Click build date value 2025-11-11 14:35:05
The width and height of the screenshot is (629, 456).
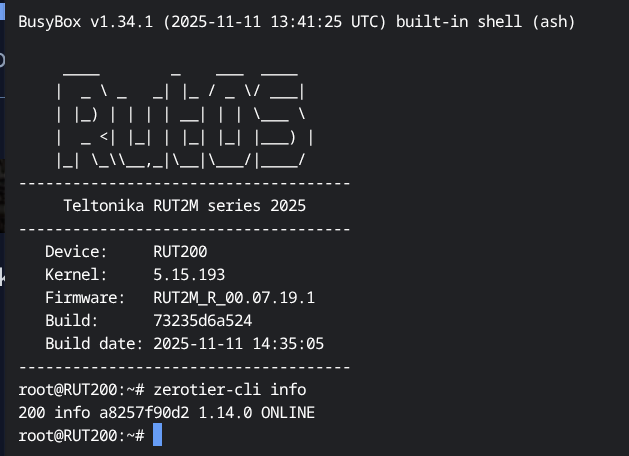click(238, 343)
